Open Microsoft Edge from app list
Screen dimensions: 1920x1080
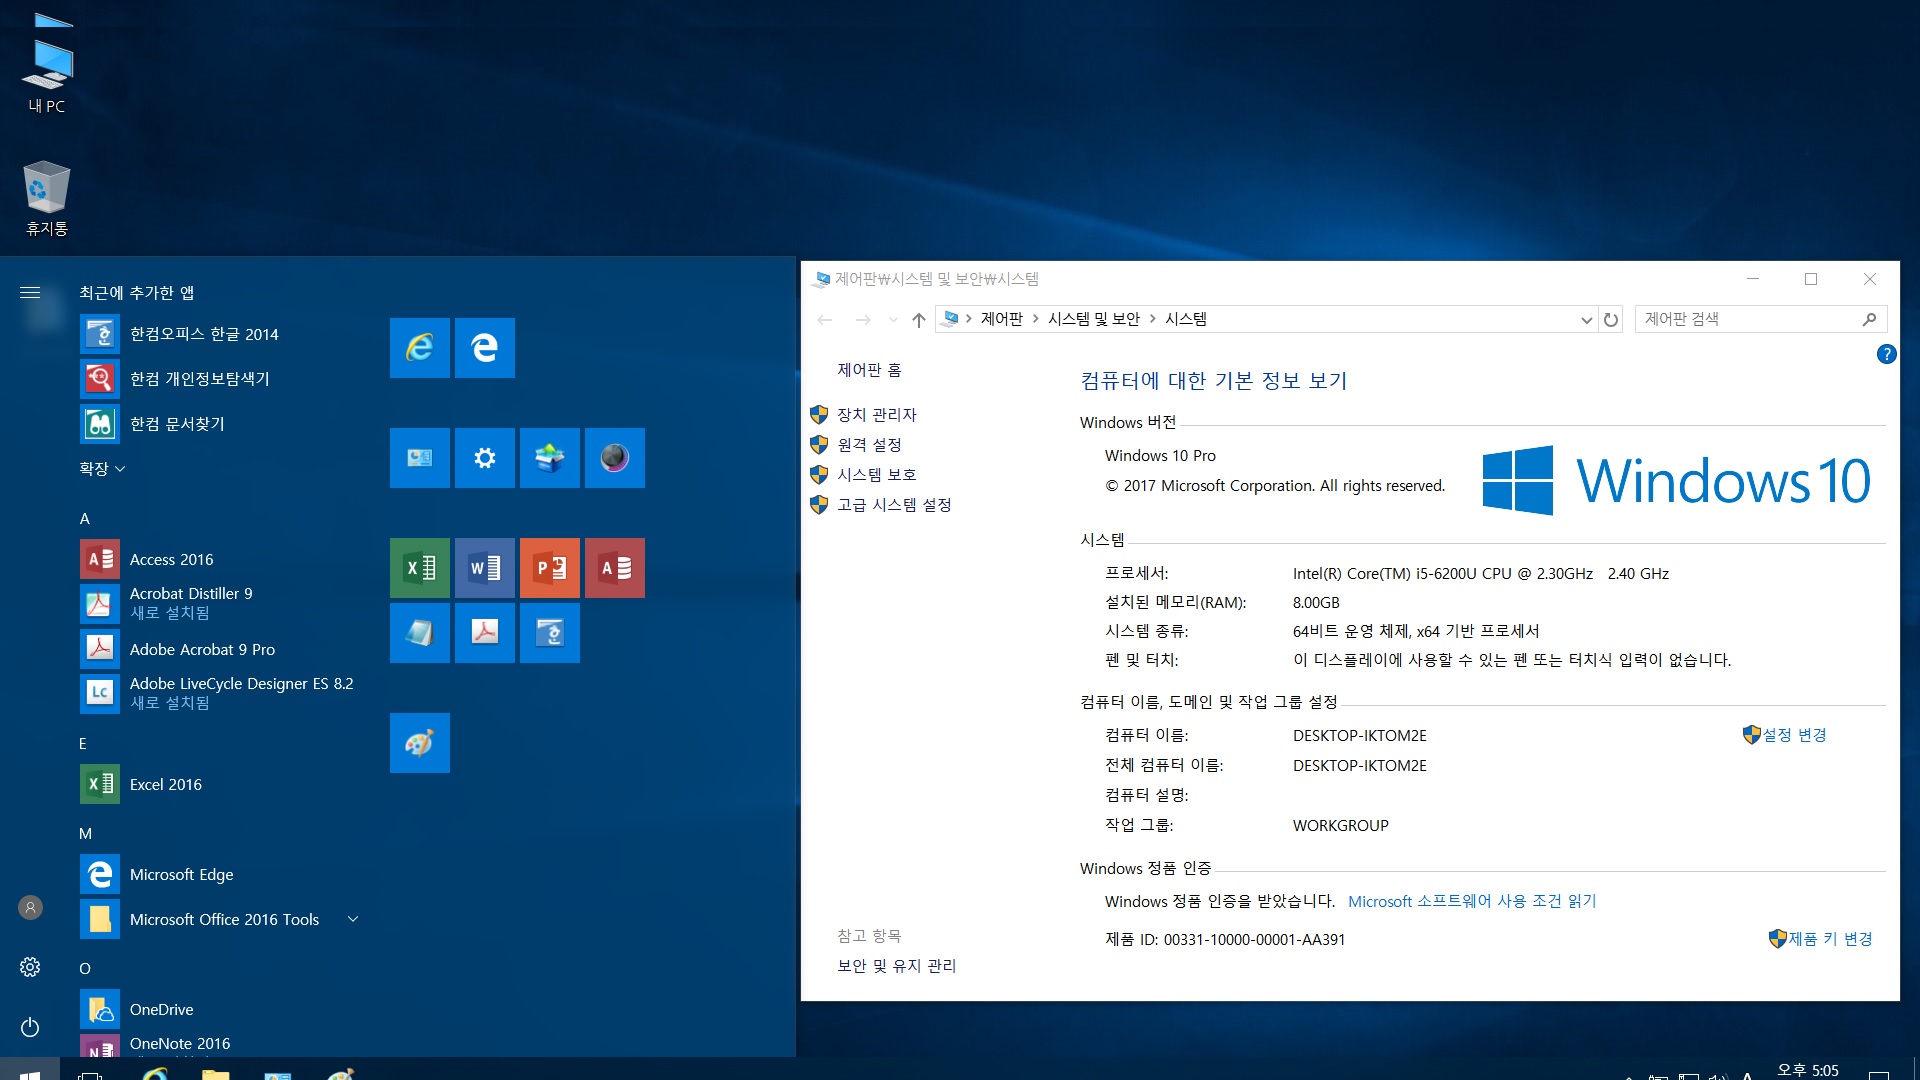point(220,874)
